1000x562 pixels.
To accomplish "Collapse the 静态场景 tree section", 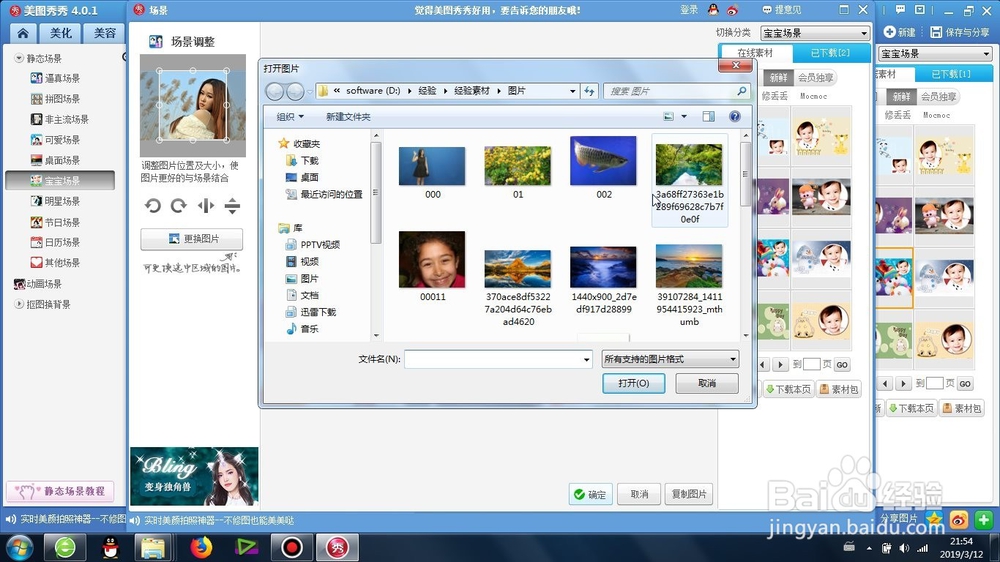I will pyautogui.click(x=18, y=58).
